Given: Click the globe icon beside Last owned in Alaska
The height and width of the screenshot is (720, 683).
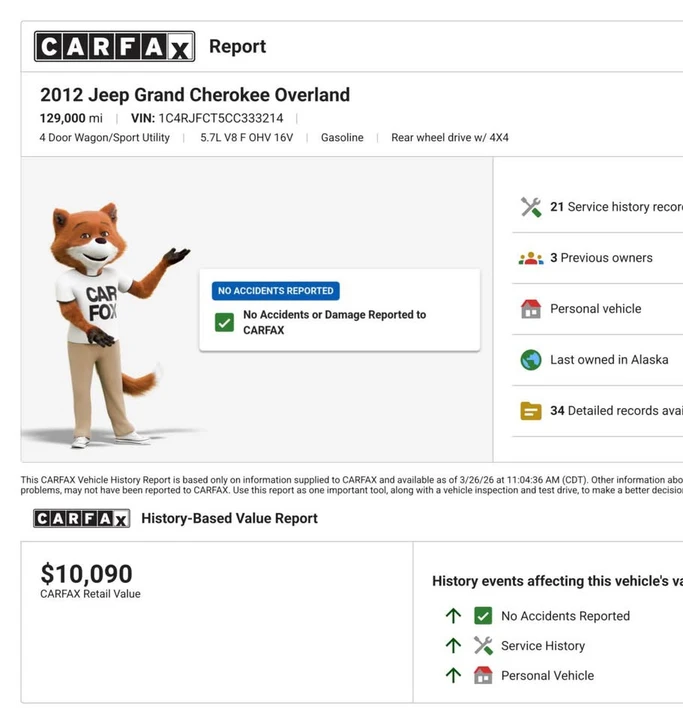Looking at the screenshot, I should point(531,360).
